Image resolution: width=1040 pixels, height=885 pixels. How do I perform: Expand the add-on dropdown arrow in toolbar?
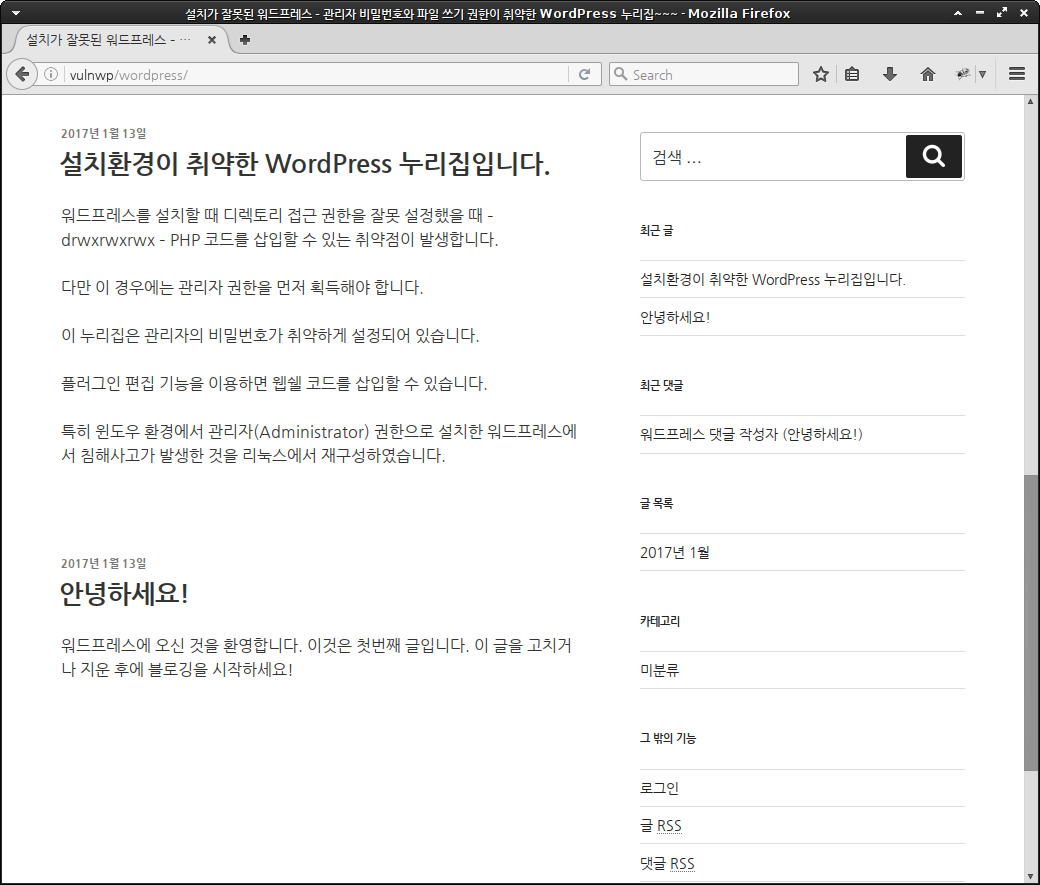[982, 74]
